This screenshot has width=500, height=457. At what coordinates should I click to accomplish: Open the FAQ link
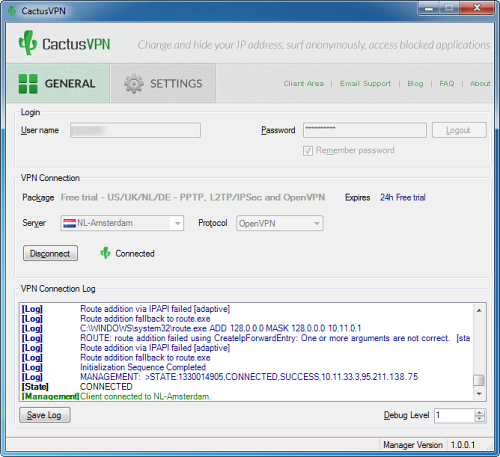pyautogui.click(x=447, y=83)
